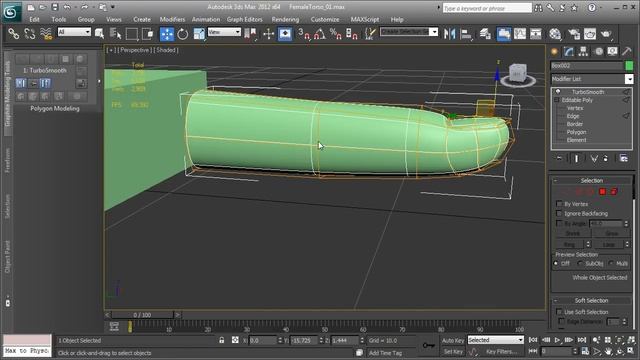The image size is (640, 360).
Task: Click the keyword search input field
Action: pos(487,8)
